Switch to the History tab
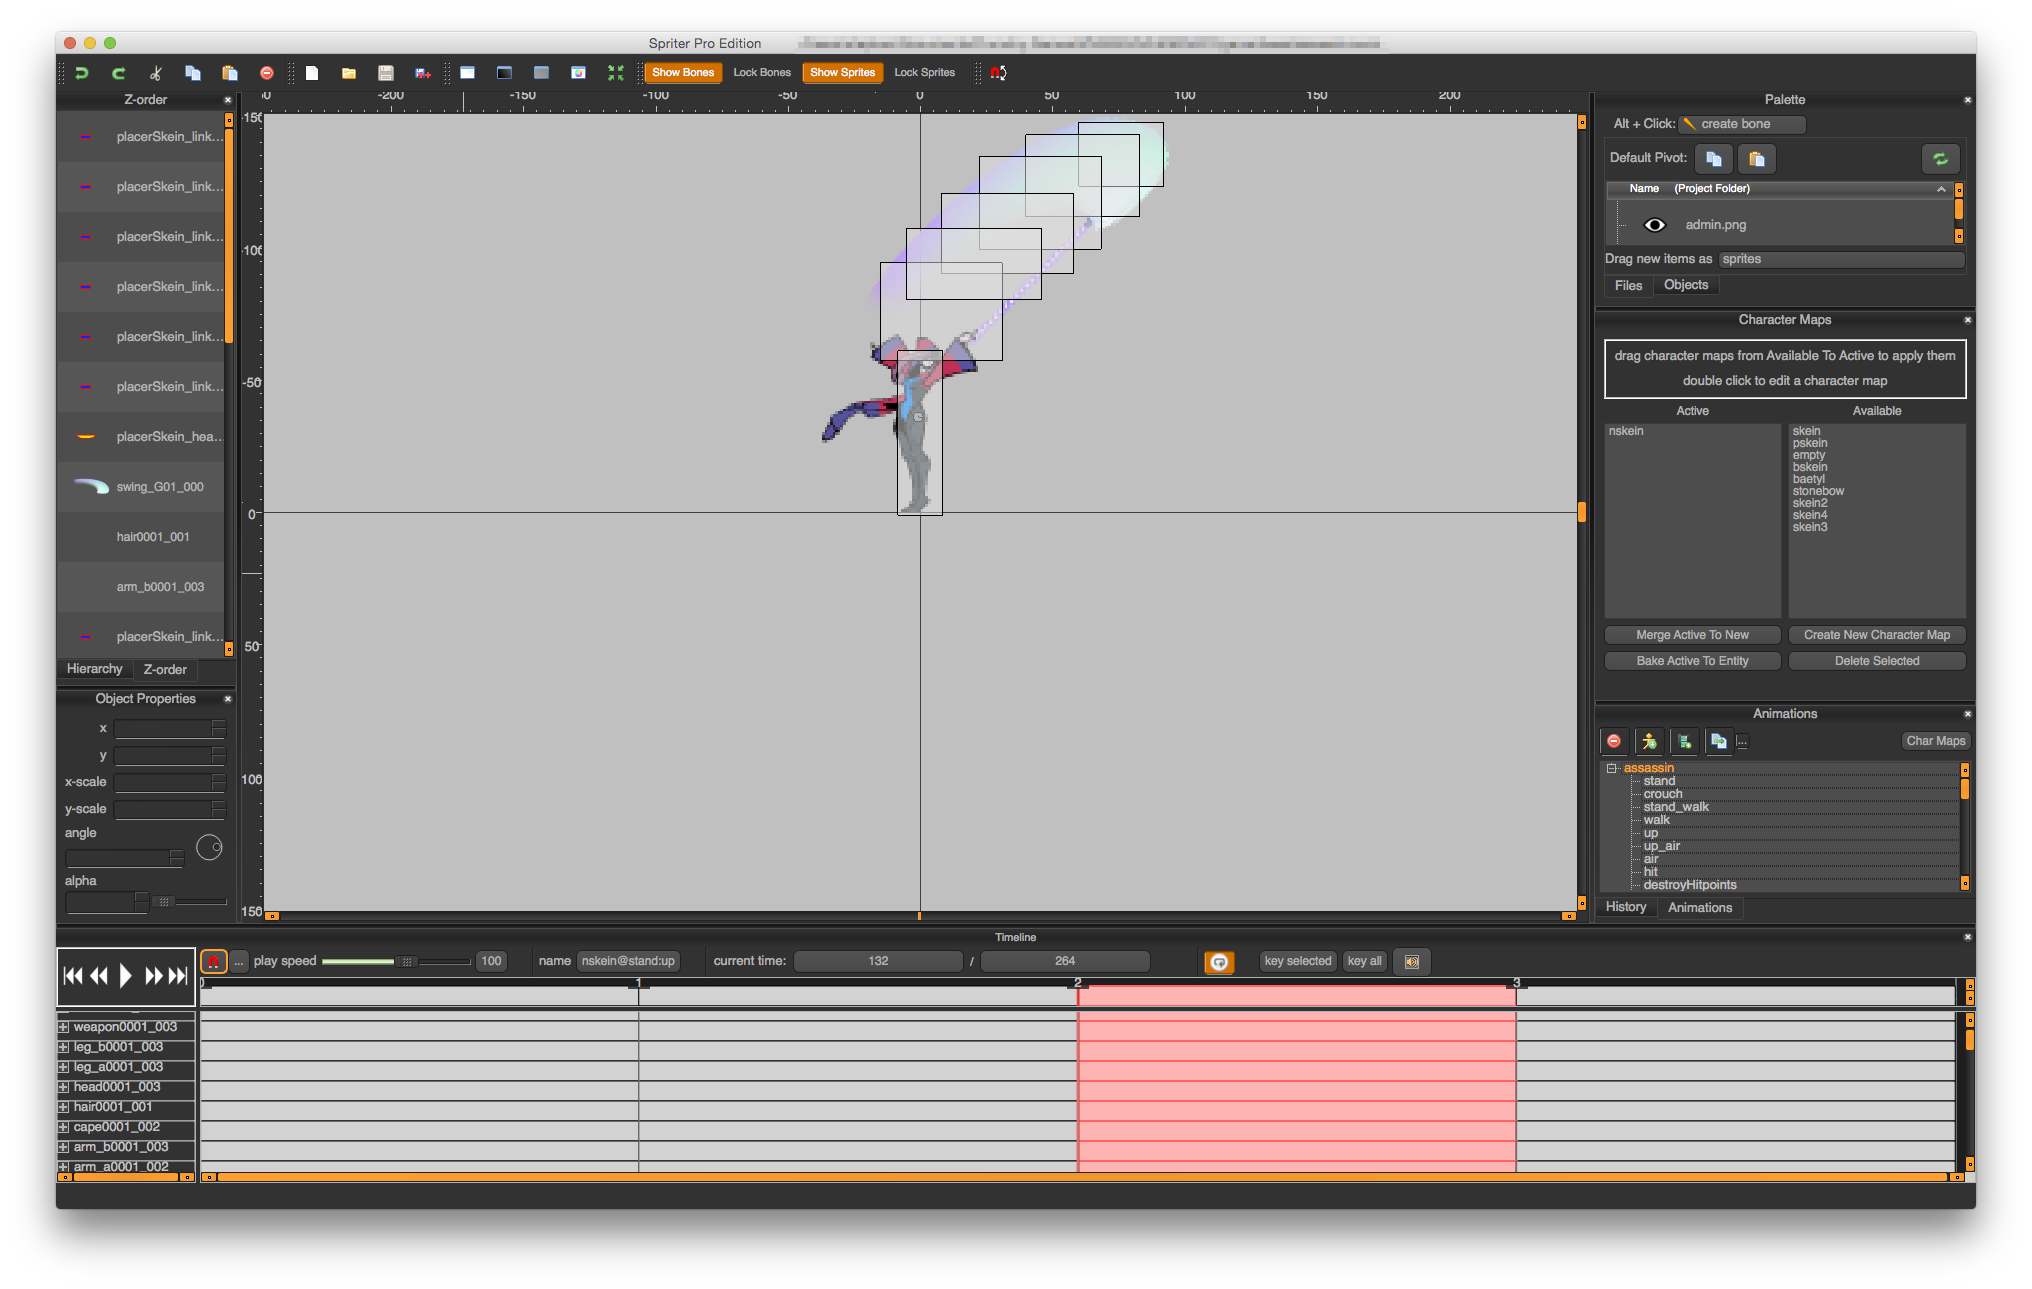This screenshot has height=1289, width=2032. 1626,907
